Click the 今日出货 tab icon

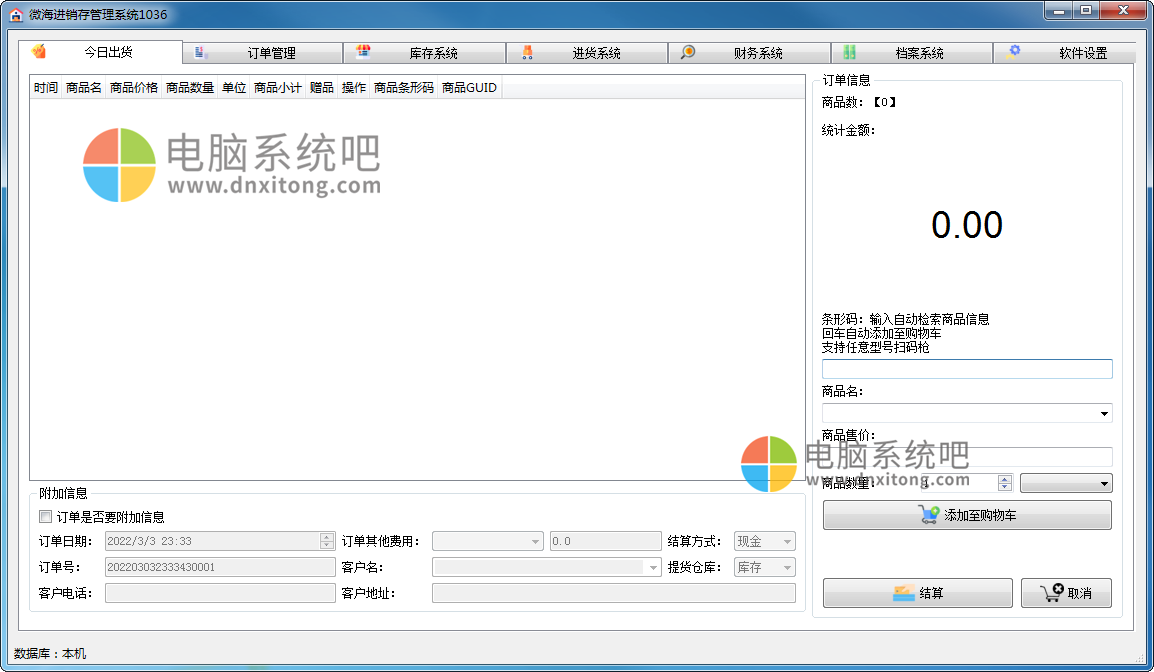click(x=40, y=52)
